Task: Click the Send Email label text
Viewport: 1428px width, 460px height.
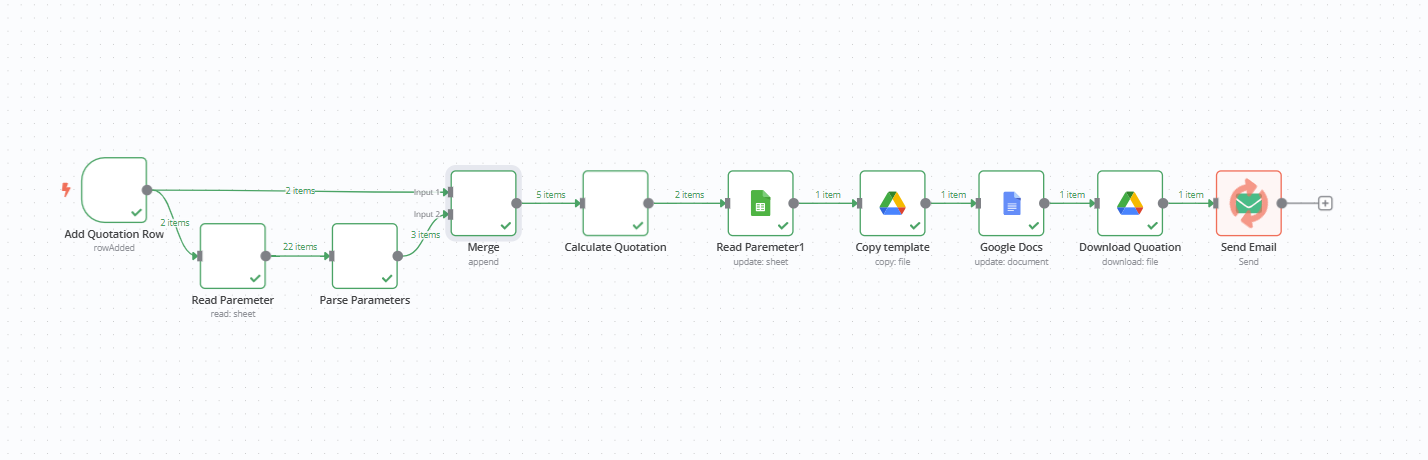Action: [1249, 247]
